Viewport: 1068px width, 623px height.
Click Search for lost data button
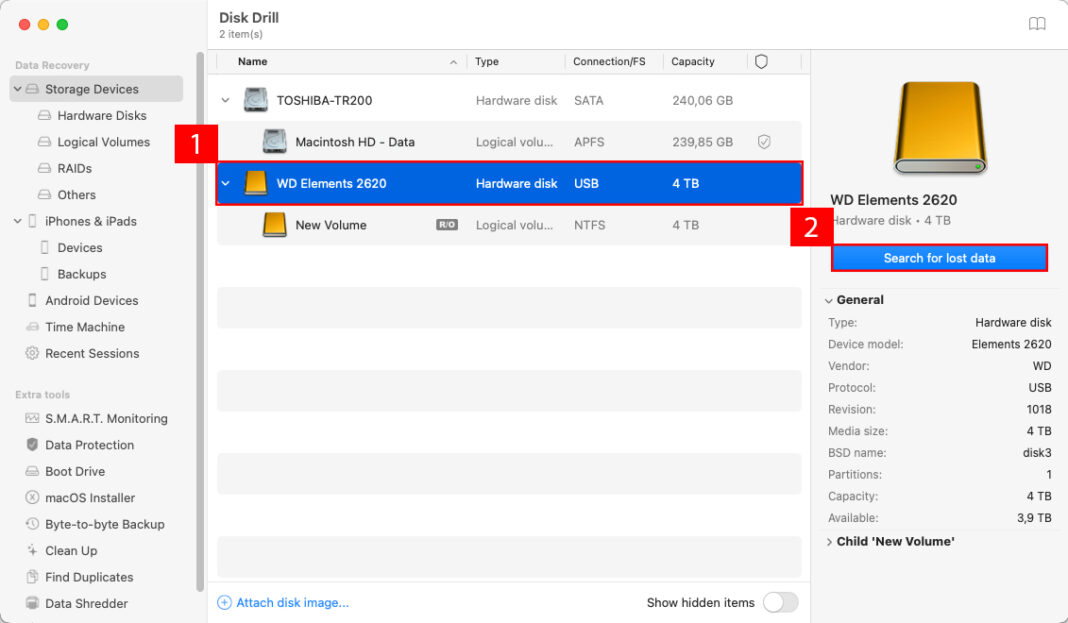[939, 258]
